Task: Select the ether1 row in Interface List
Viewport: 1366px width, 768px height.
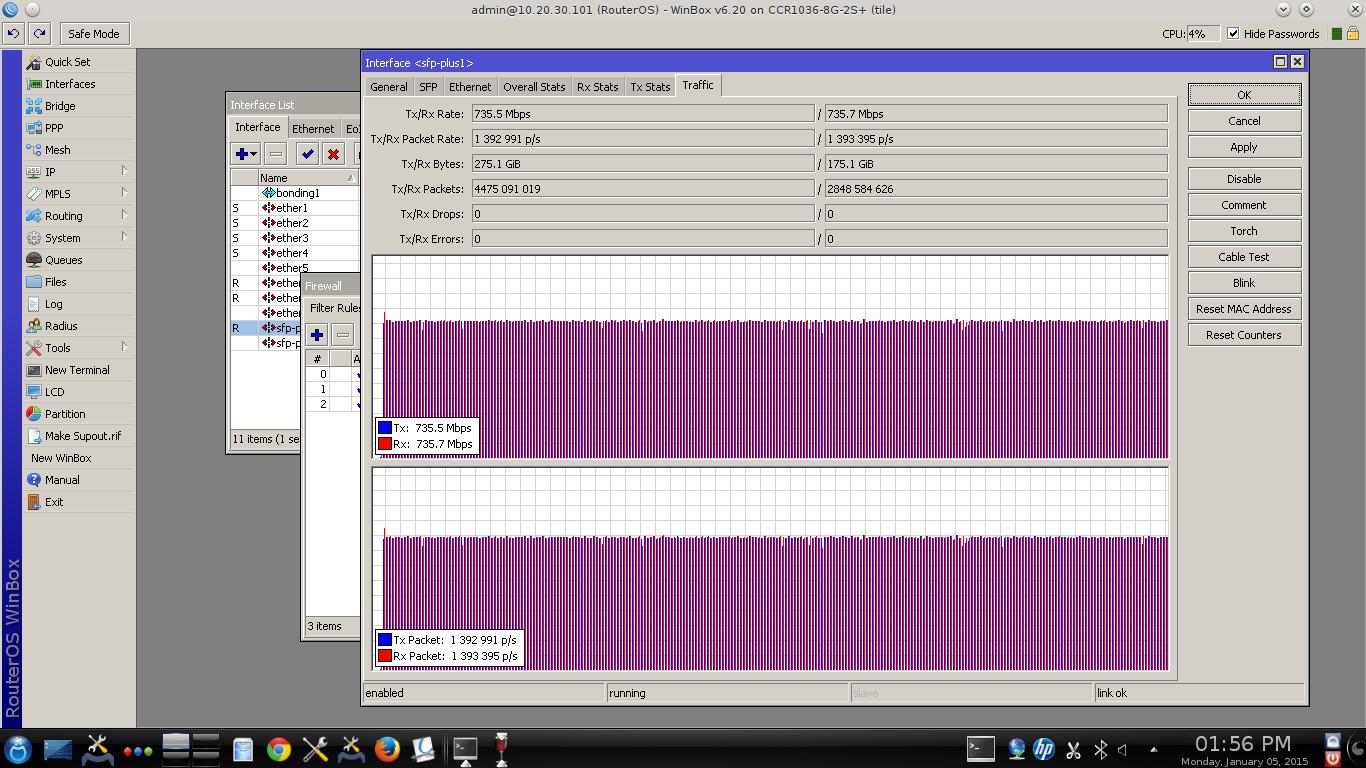Action: [292, 208]
